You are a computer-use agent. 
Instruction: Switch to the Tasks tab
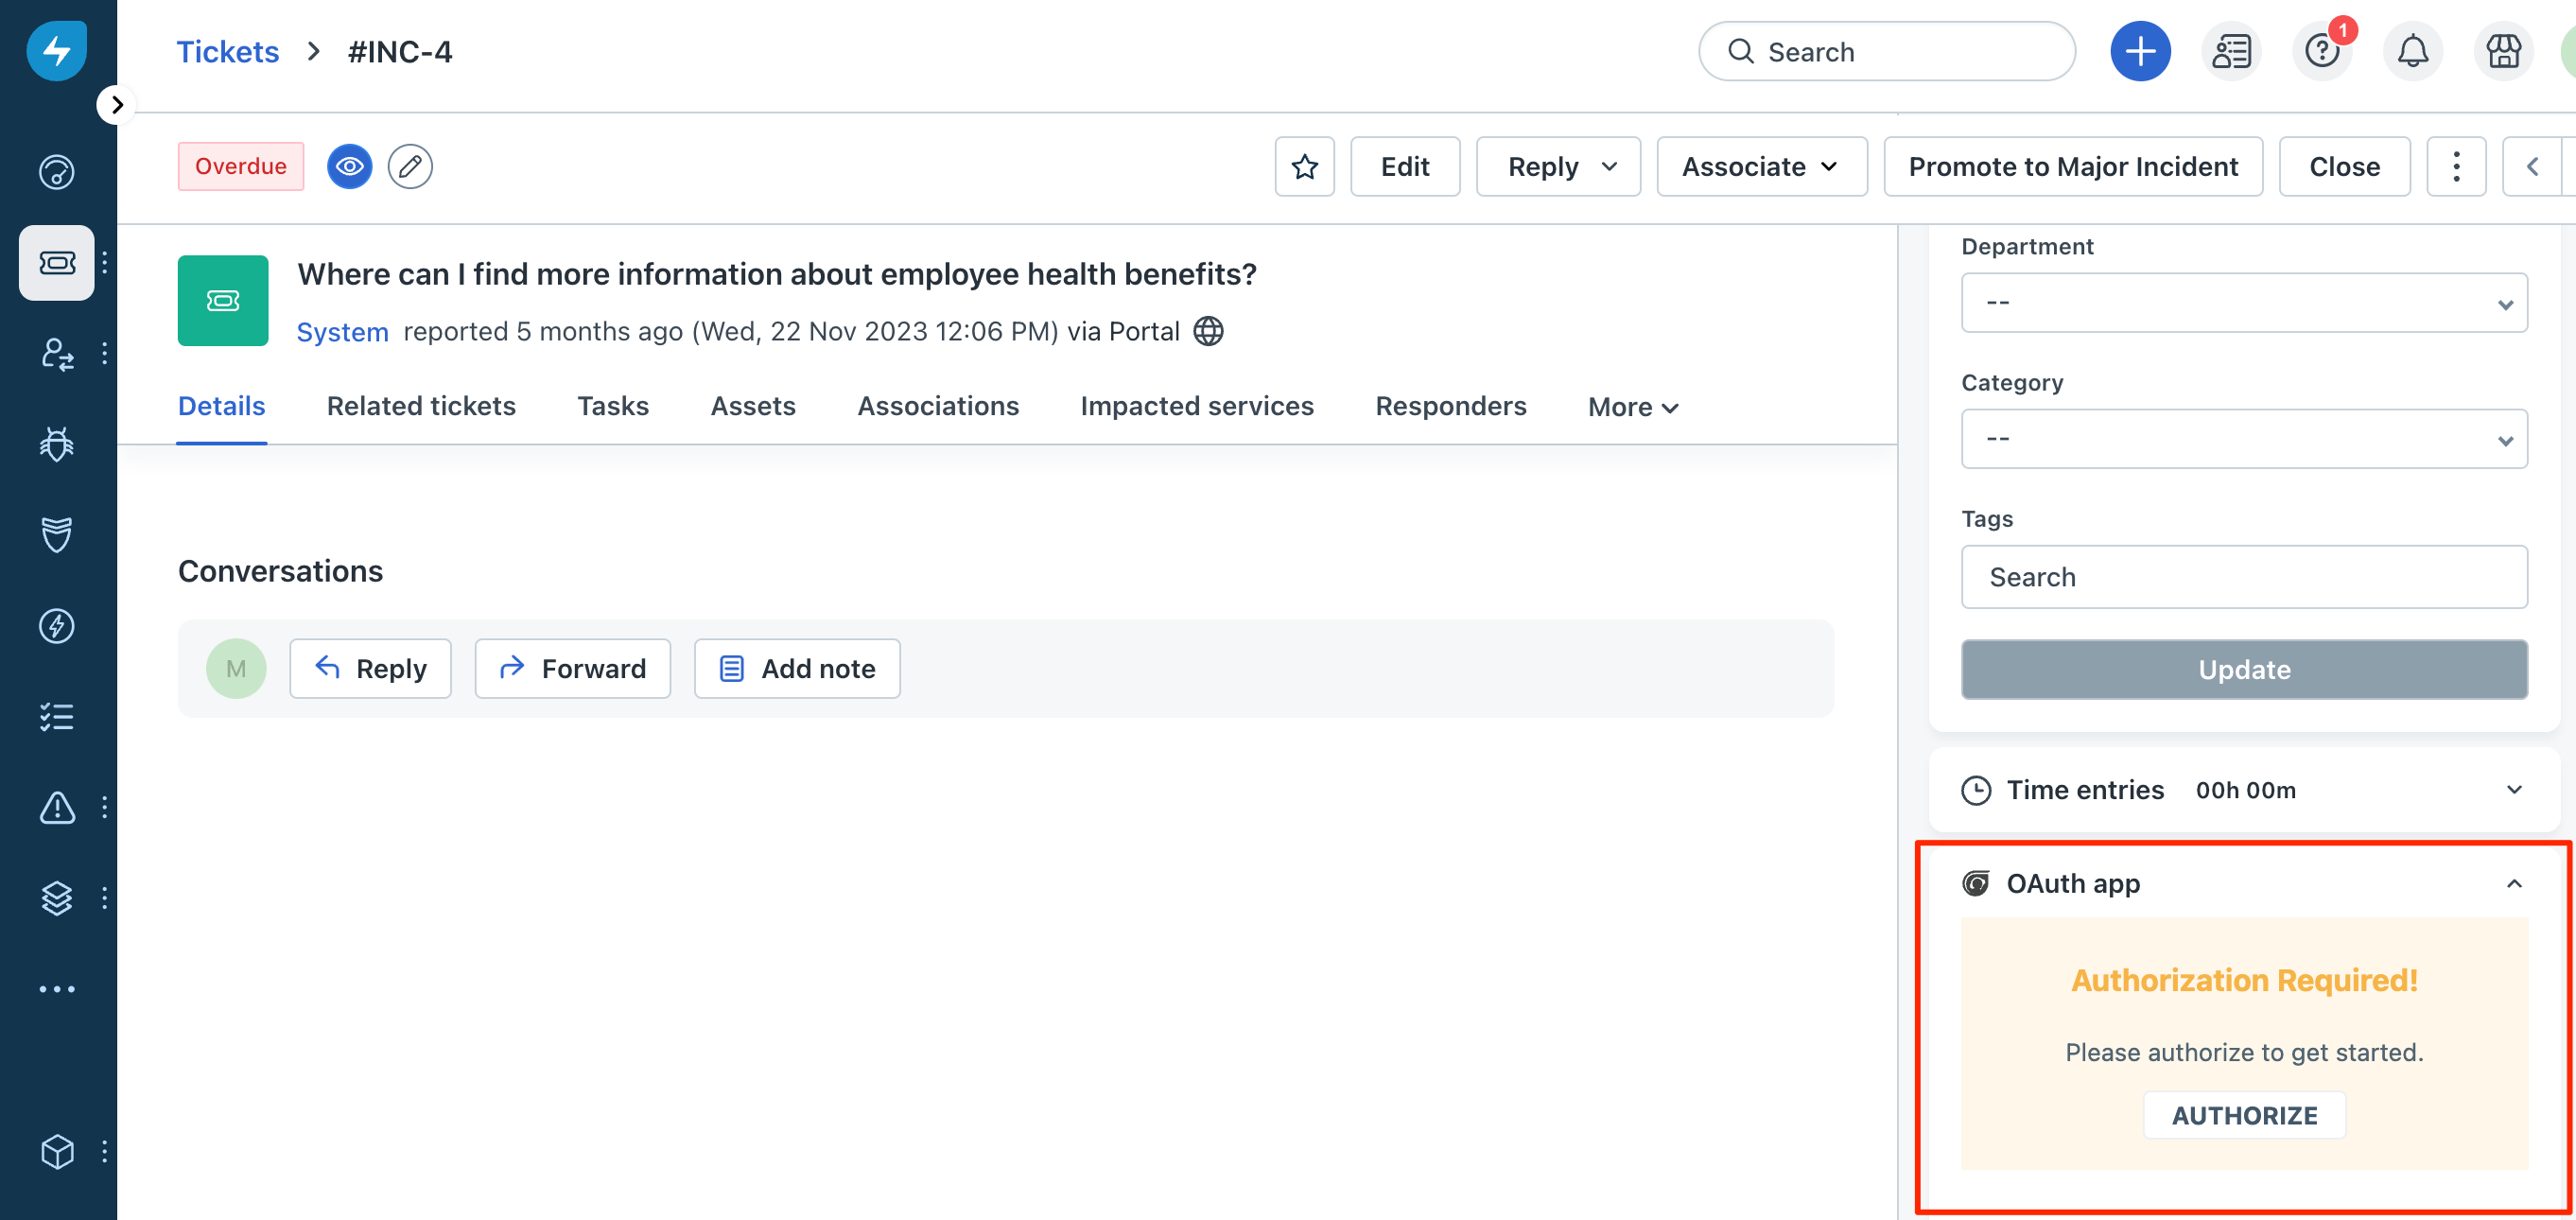click(x=613, y=406)
